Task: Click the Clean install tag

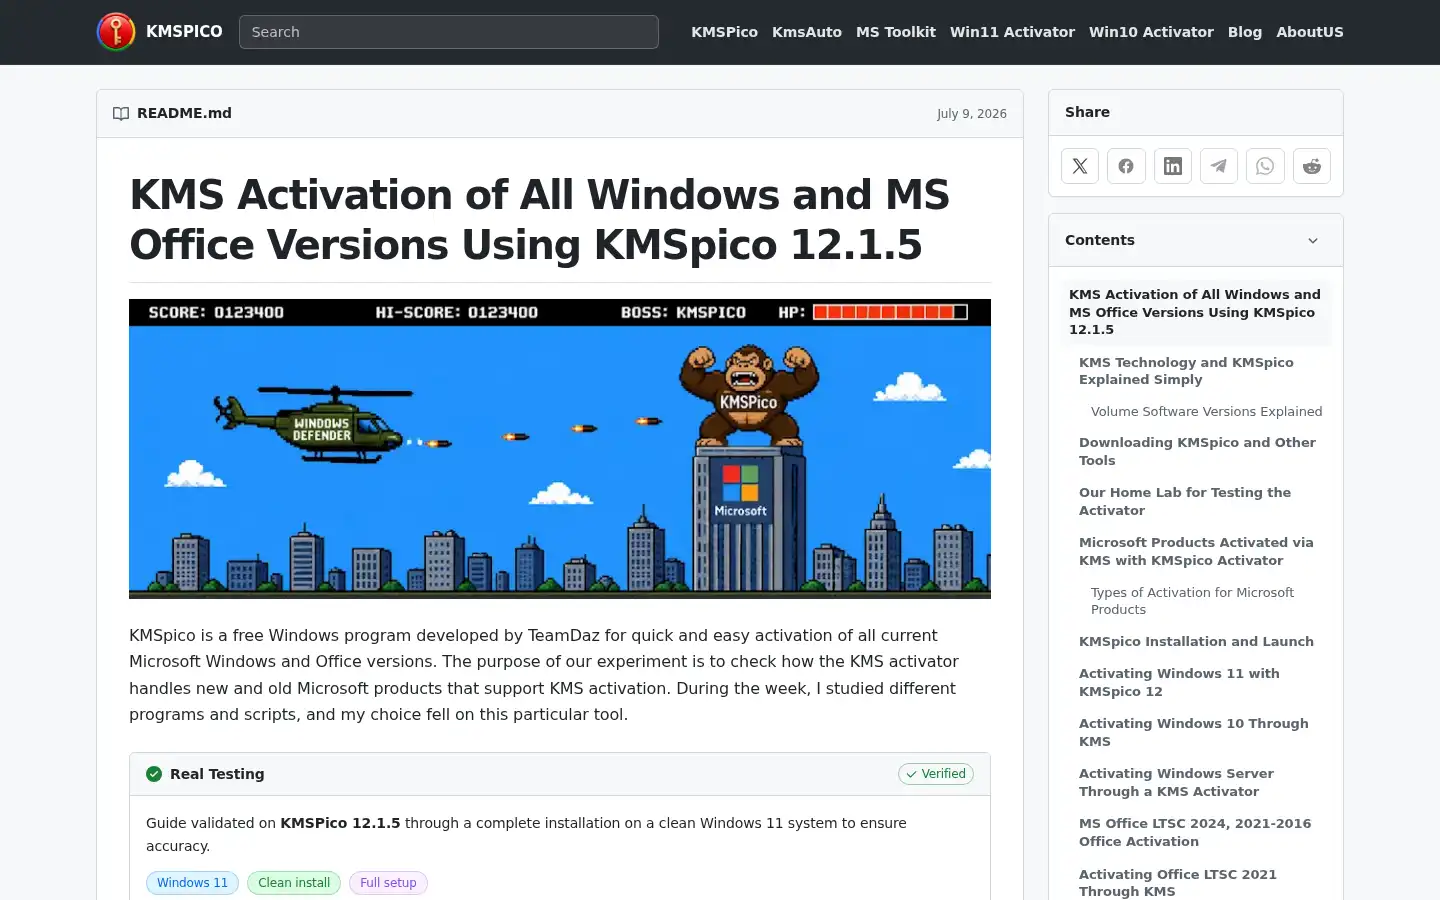Action: point(294,883)
